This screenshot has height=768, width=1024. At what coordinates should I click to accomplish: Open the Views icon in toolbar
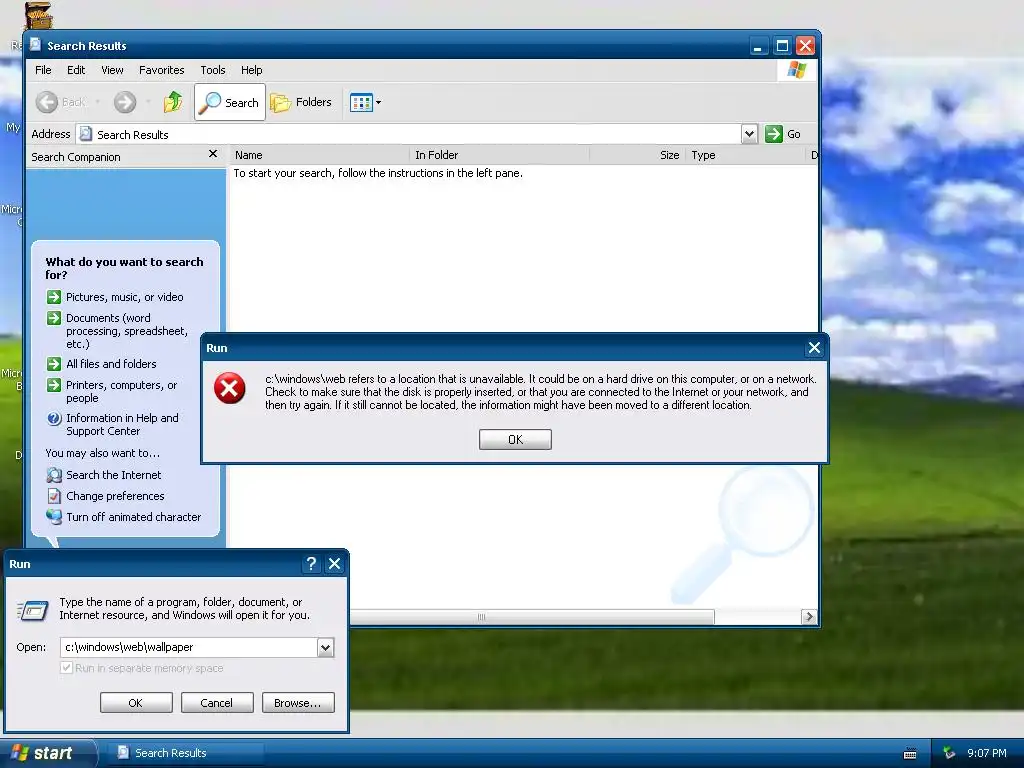(361, 102)
